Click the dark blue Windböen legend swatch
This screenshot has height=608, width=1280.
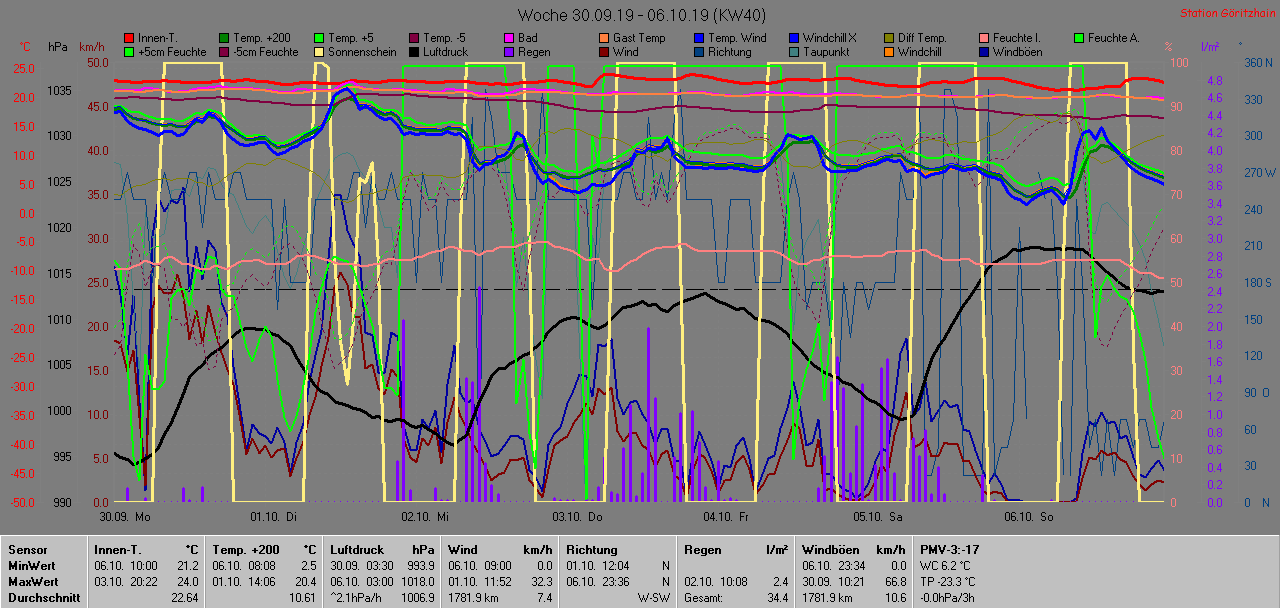point(984,51)
